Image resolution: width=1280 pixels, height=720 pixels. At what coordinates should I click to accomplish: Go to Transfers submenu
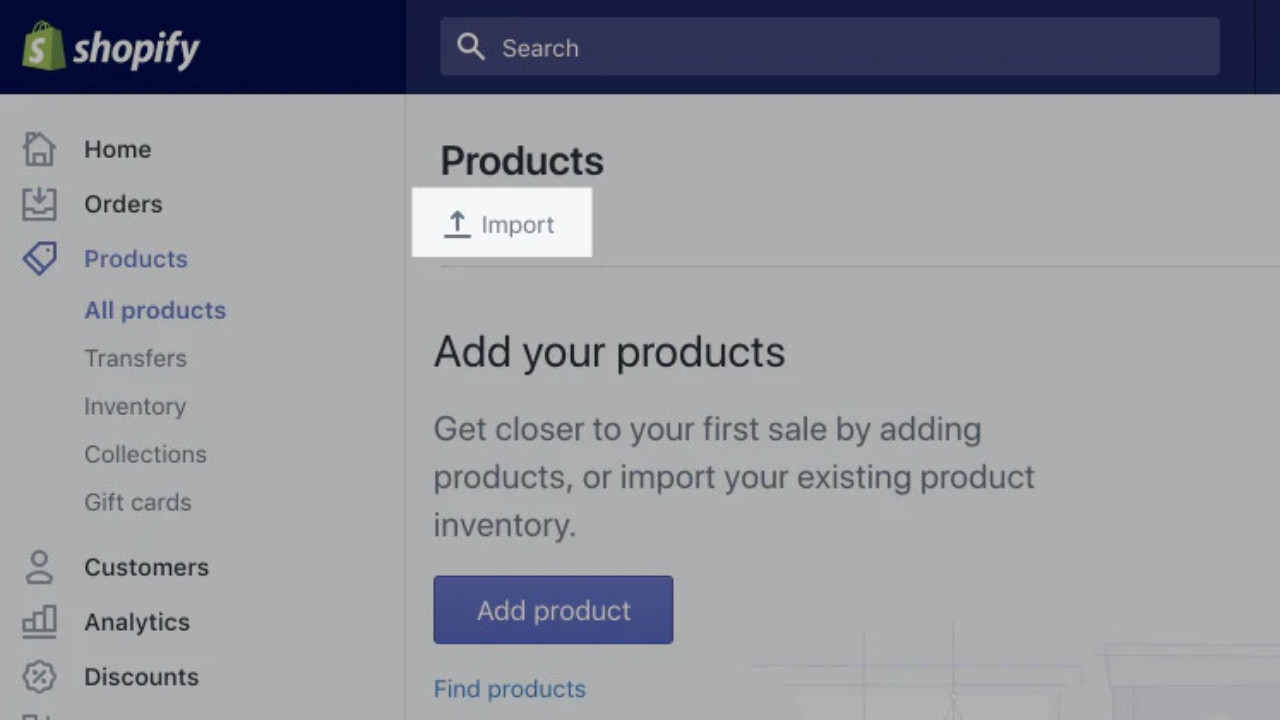pyautogui.click(x=135, y=358)
